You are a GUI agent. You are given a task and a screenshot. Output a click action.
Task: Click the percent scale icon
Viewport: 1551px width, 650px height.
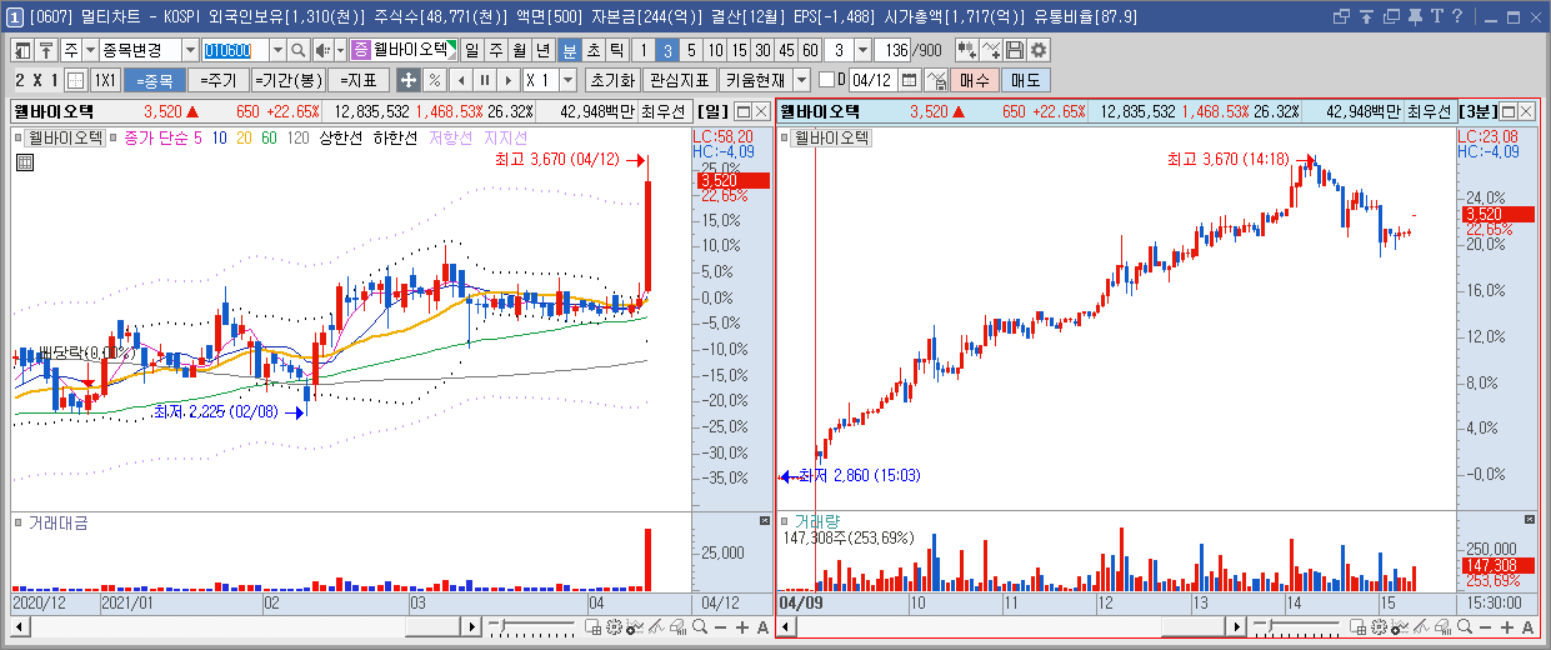point(434,80)
